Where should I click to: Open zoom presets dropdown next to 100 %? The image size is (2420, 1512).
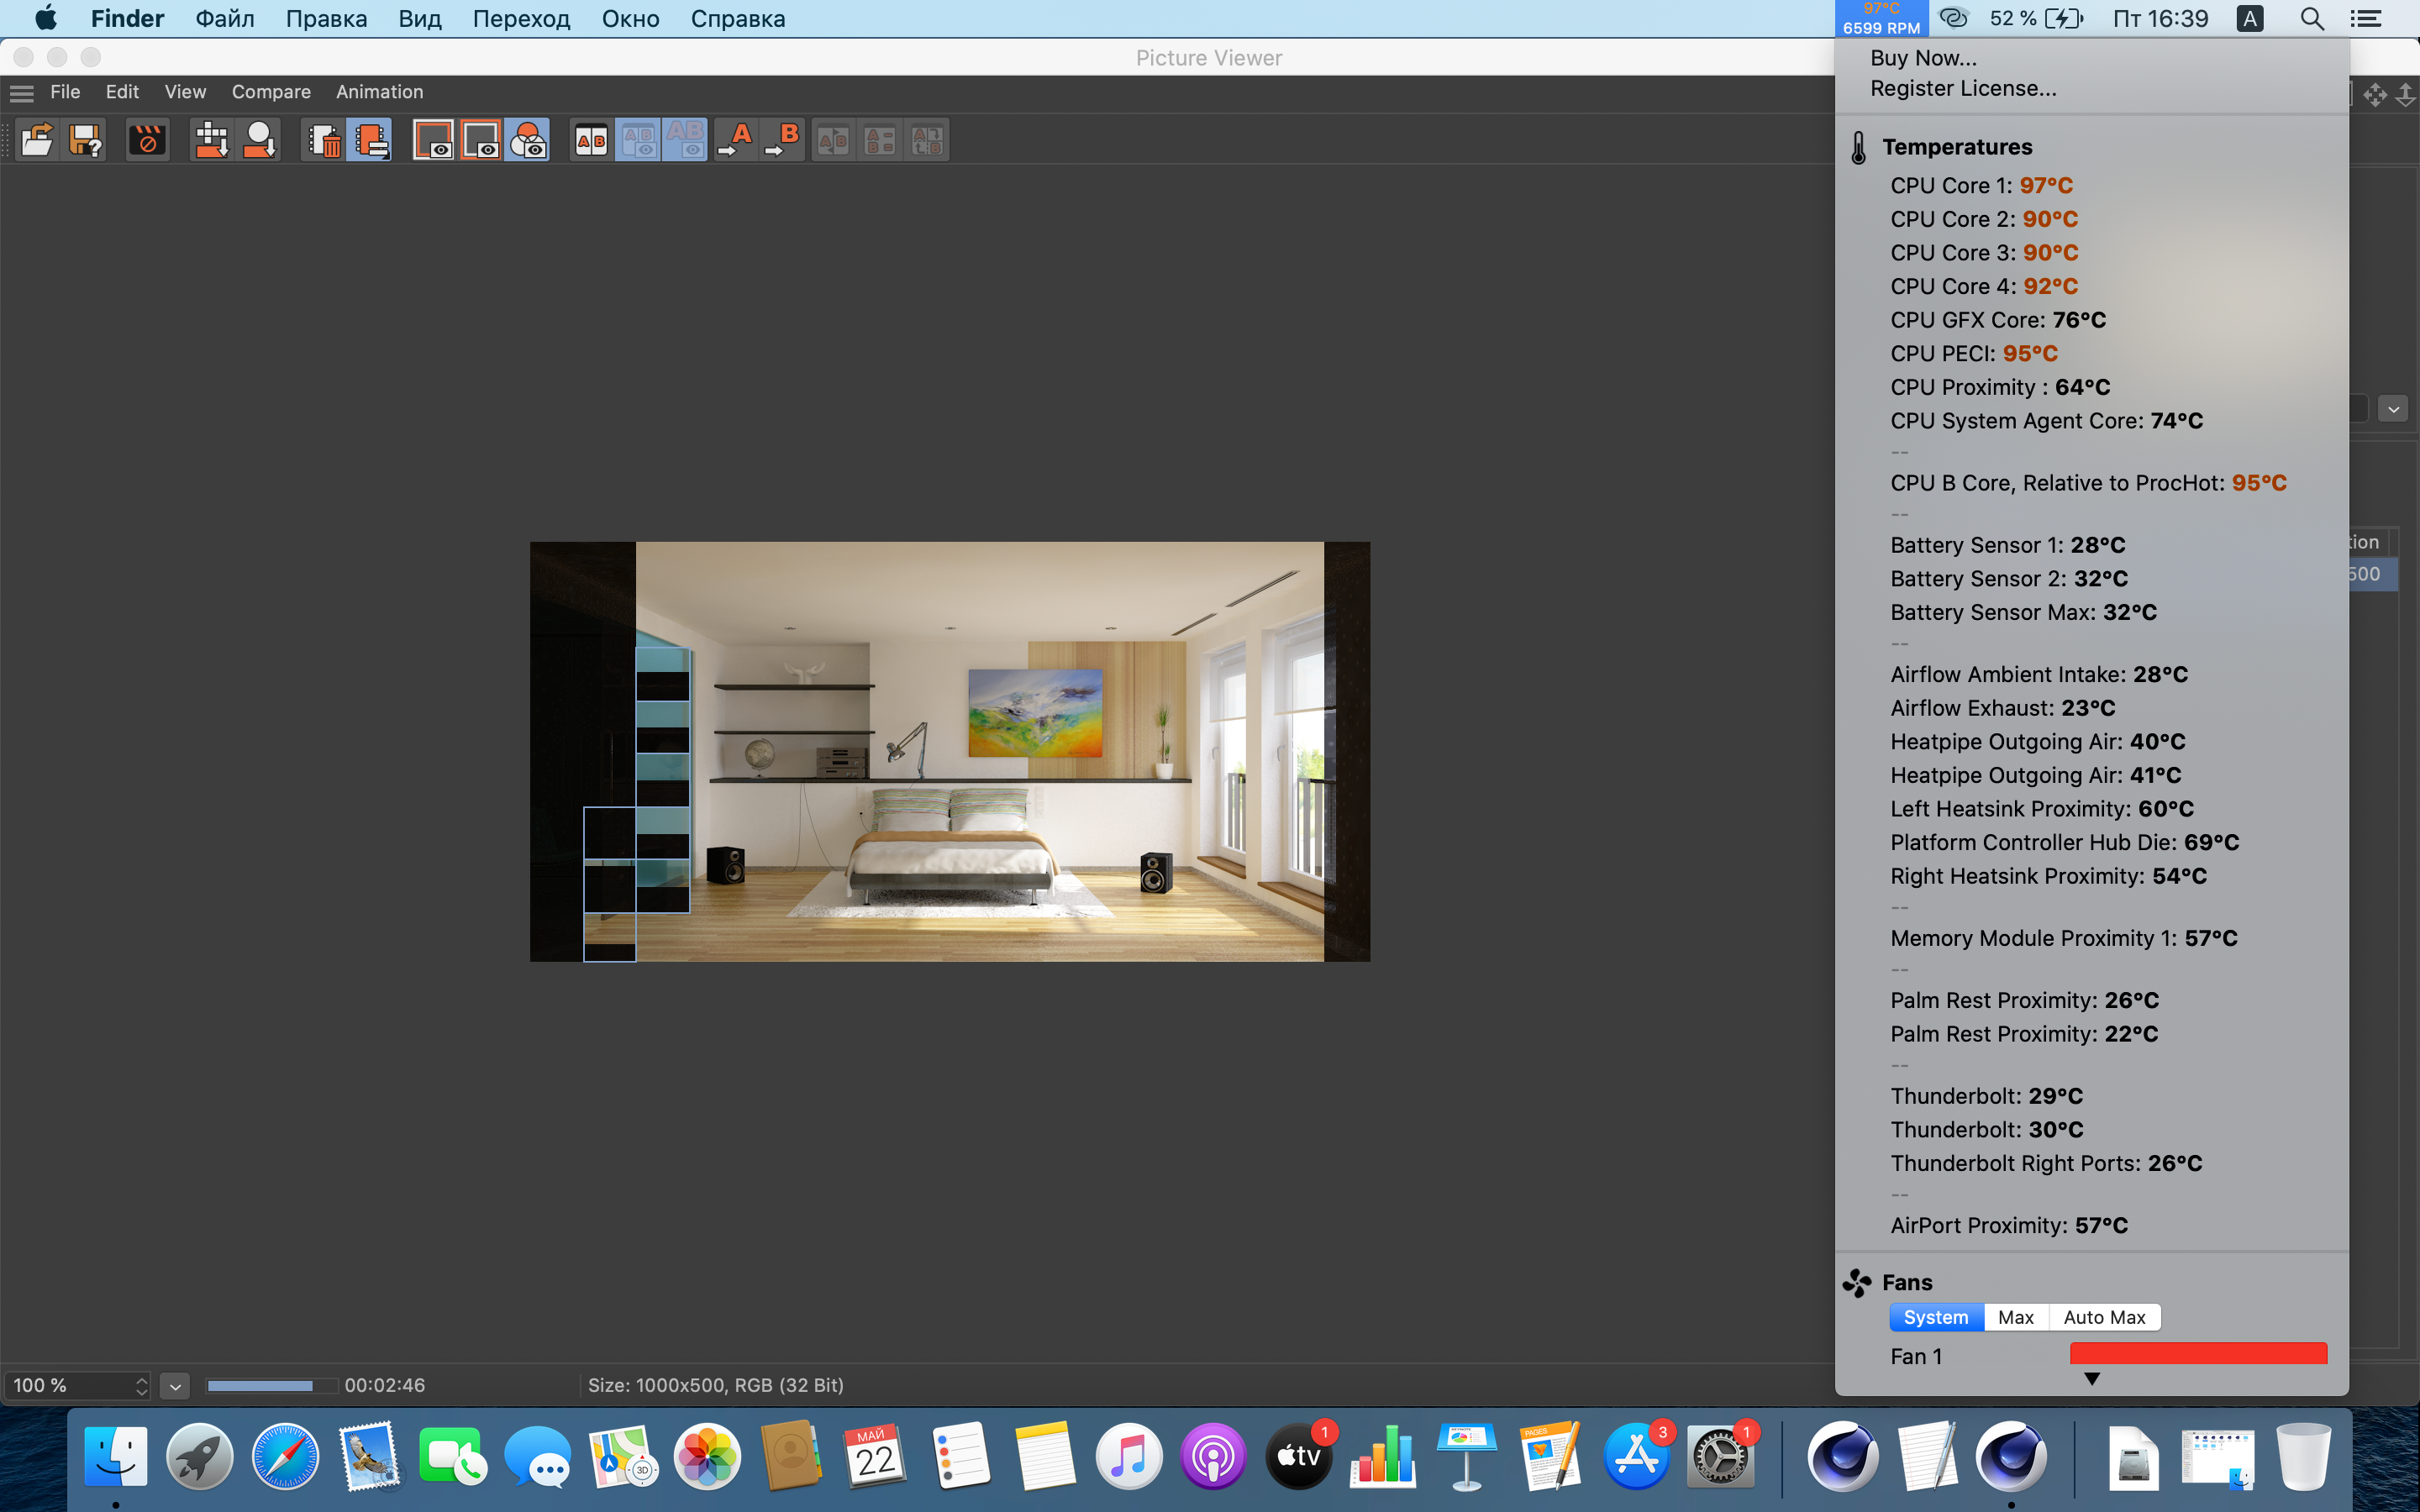[x=175, y=1385]
